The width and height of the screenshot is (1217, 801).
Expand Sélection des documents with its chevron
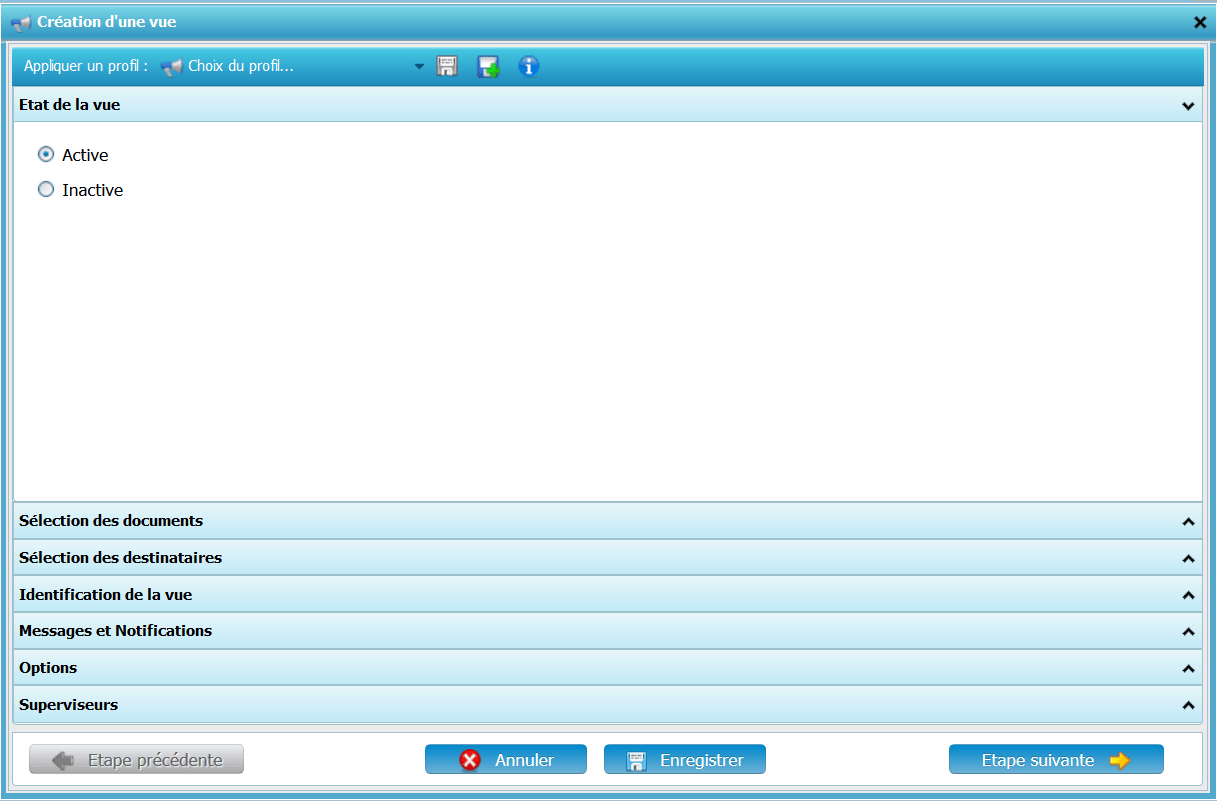[1188, 521]
